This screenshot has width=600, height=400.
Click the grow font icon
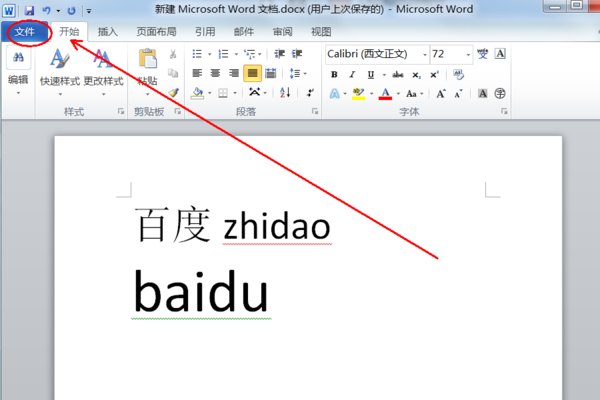click(x=441, y=93)
